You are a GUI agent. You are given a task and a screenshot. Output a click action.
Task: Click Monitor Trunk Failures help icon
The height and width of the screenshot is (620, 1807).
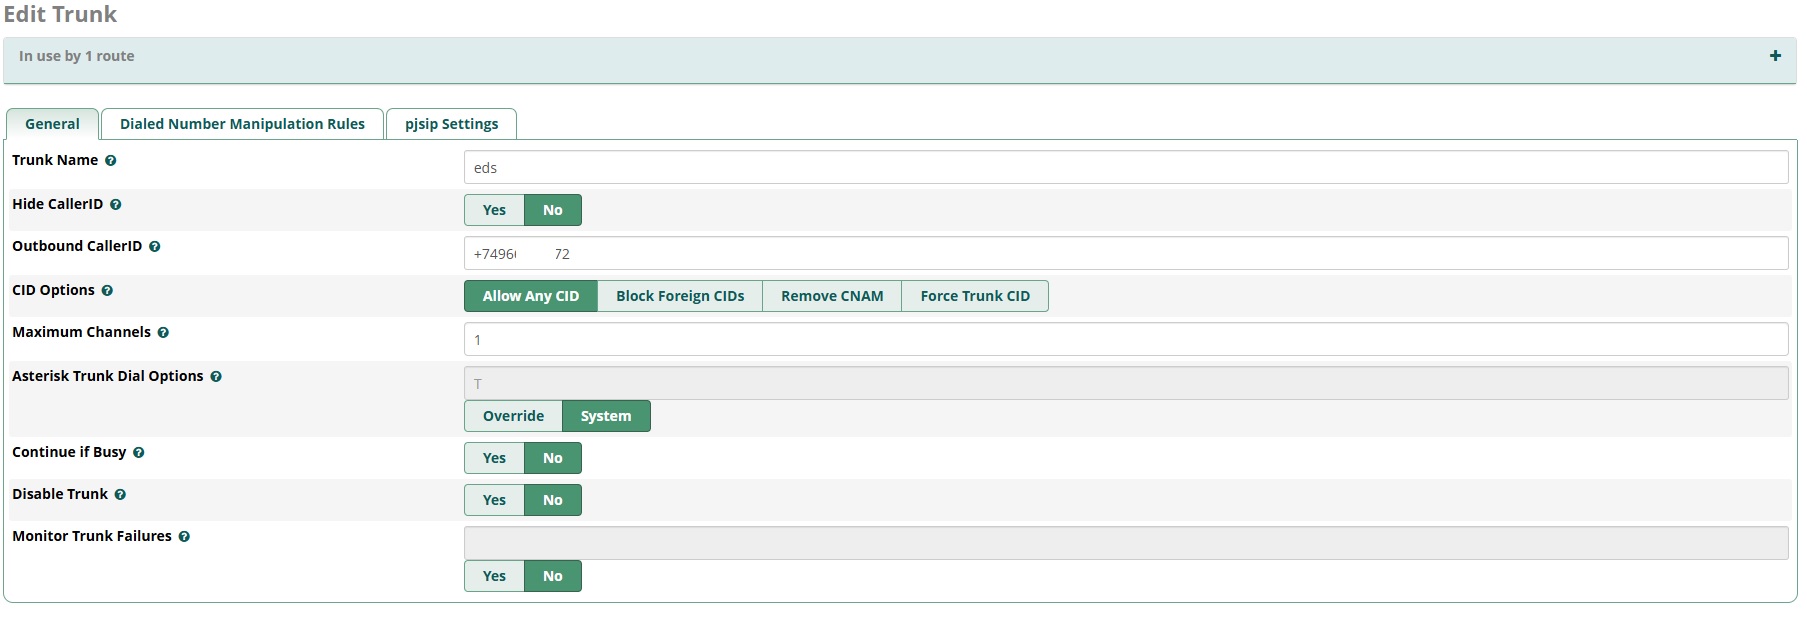[184, 537]
